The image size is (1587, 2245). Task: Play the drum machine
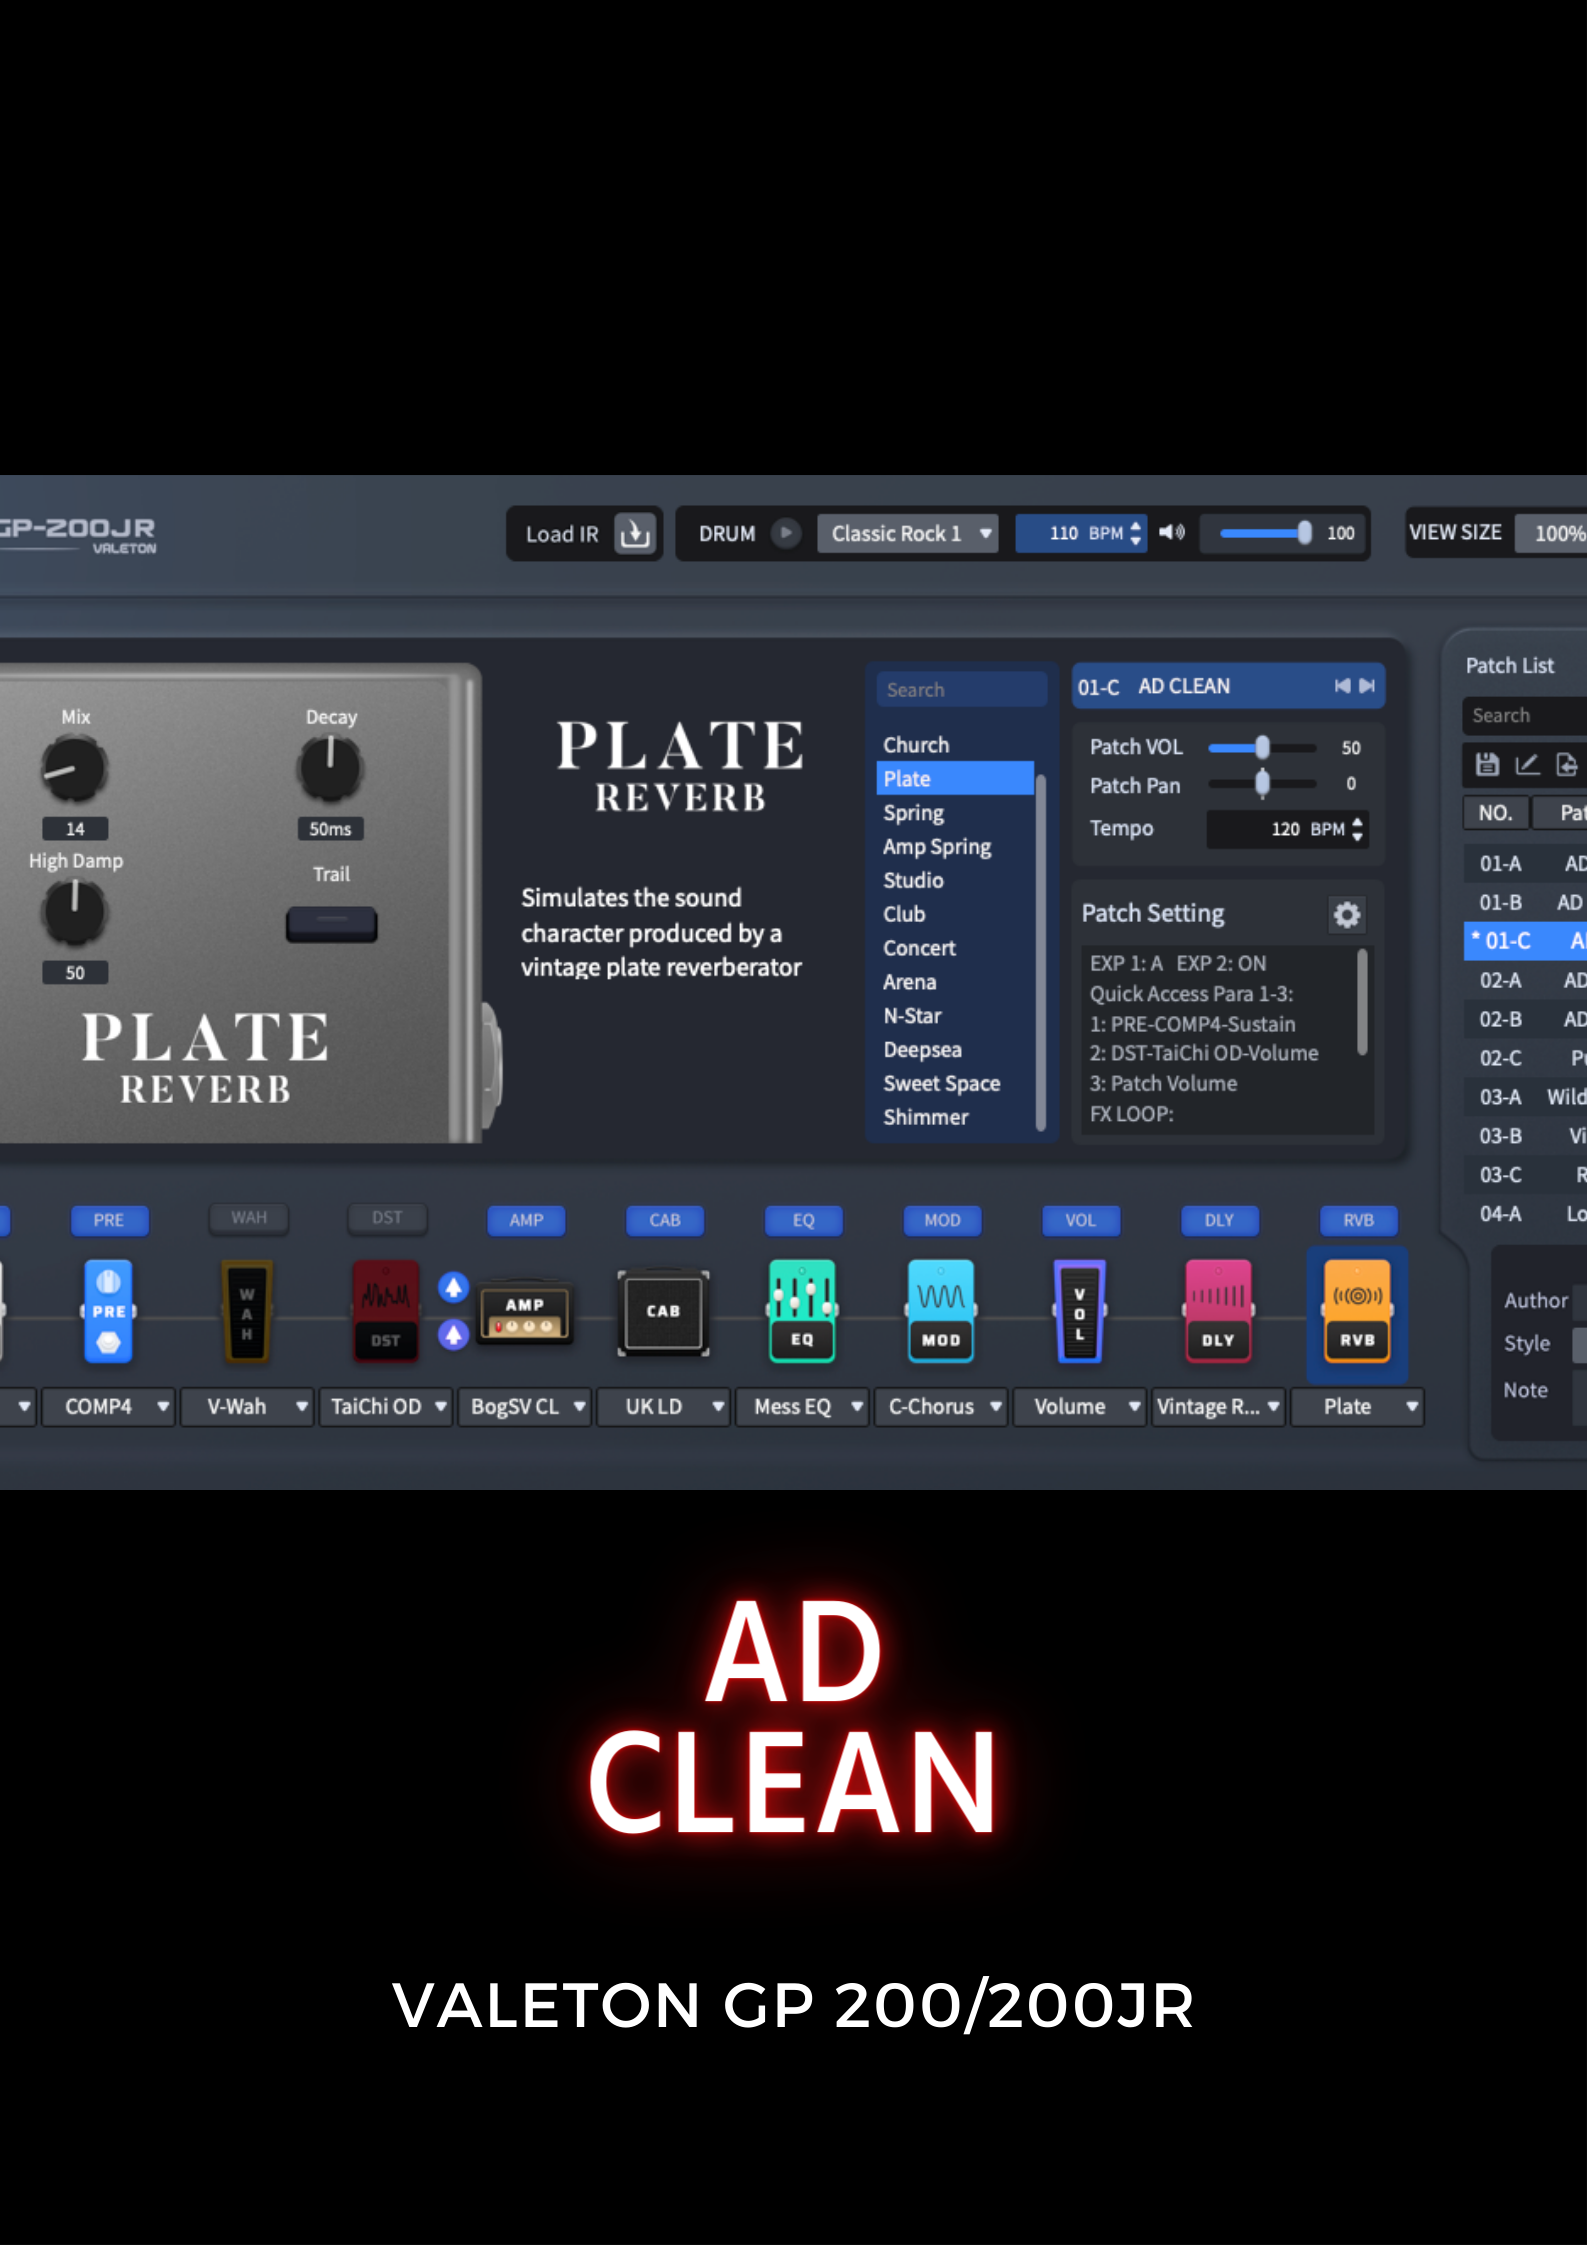click(x=786, y=533)
